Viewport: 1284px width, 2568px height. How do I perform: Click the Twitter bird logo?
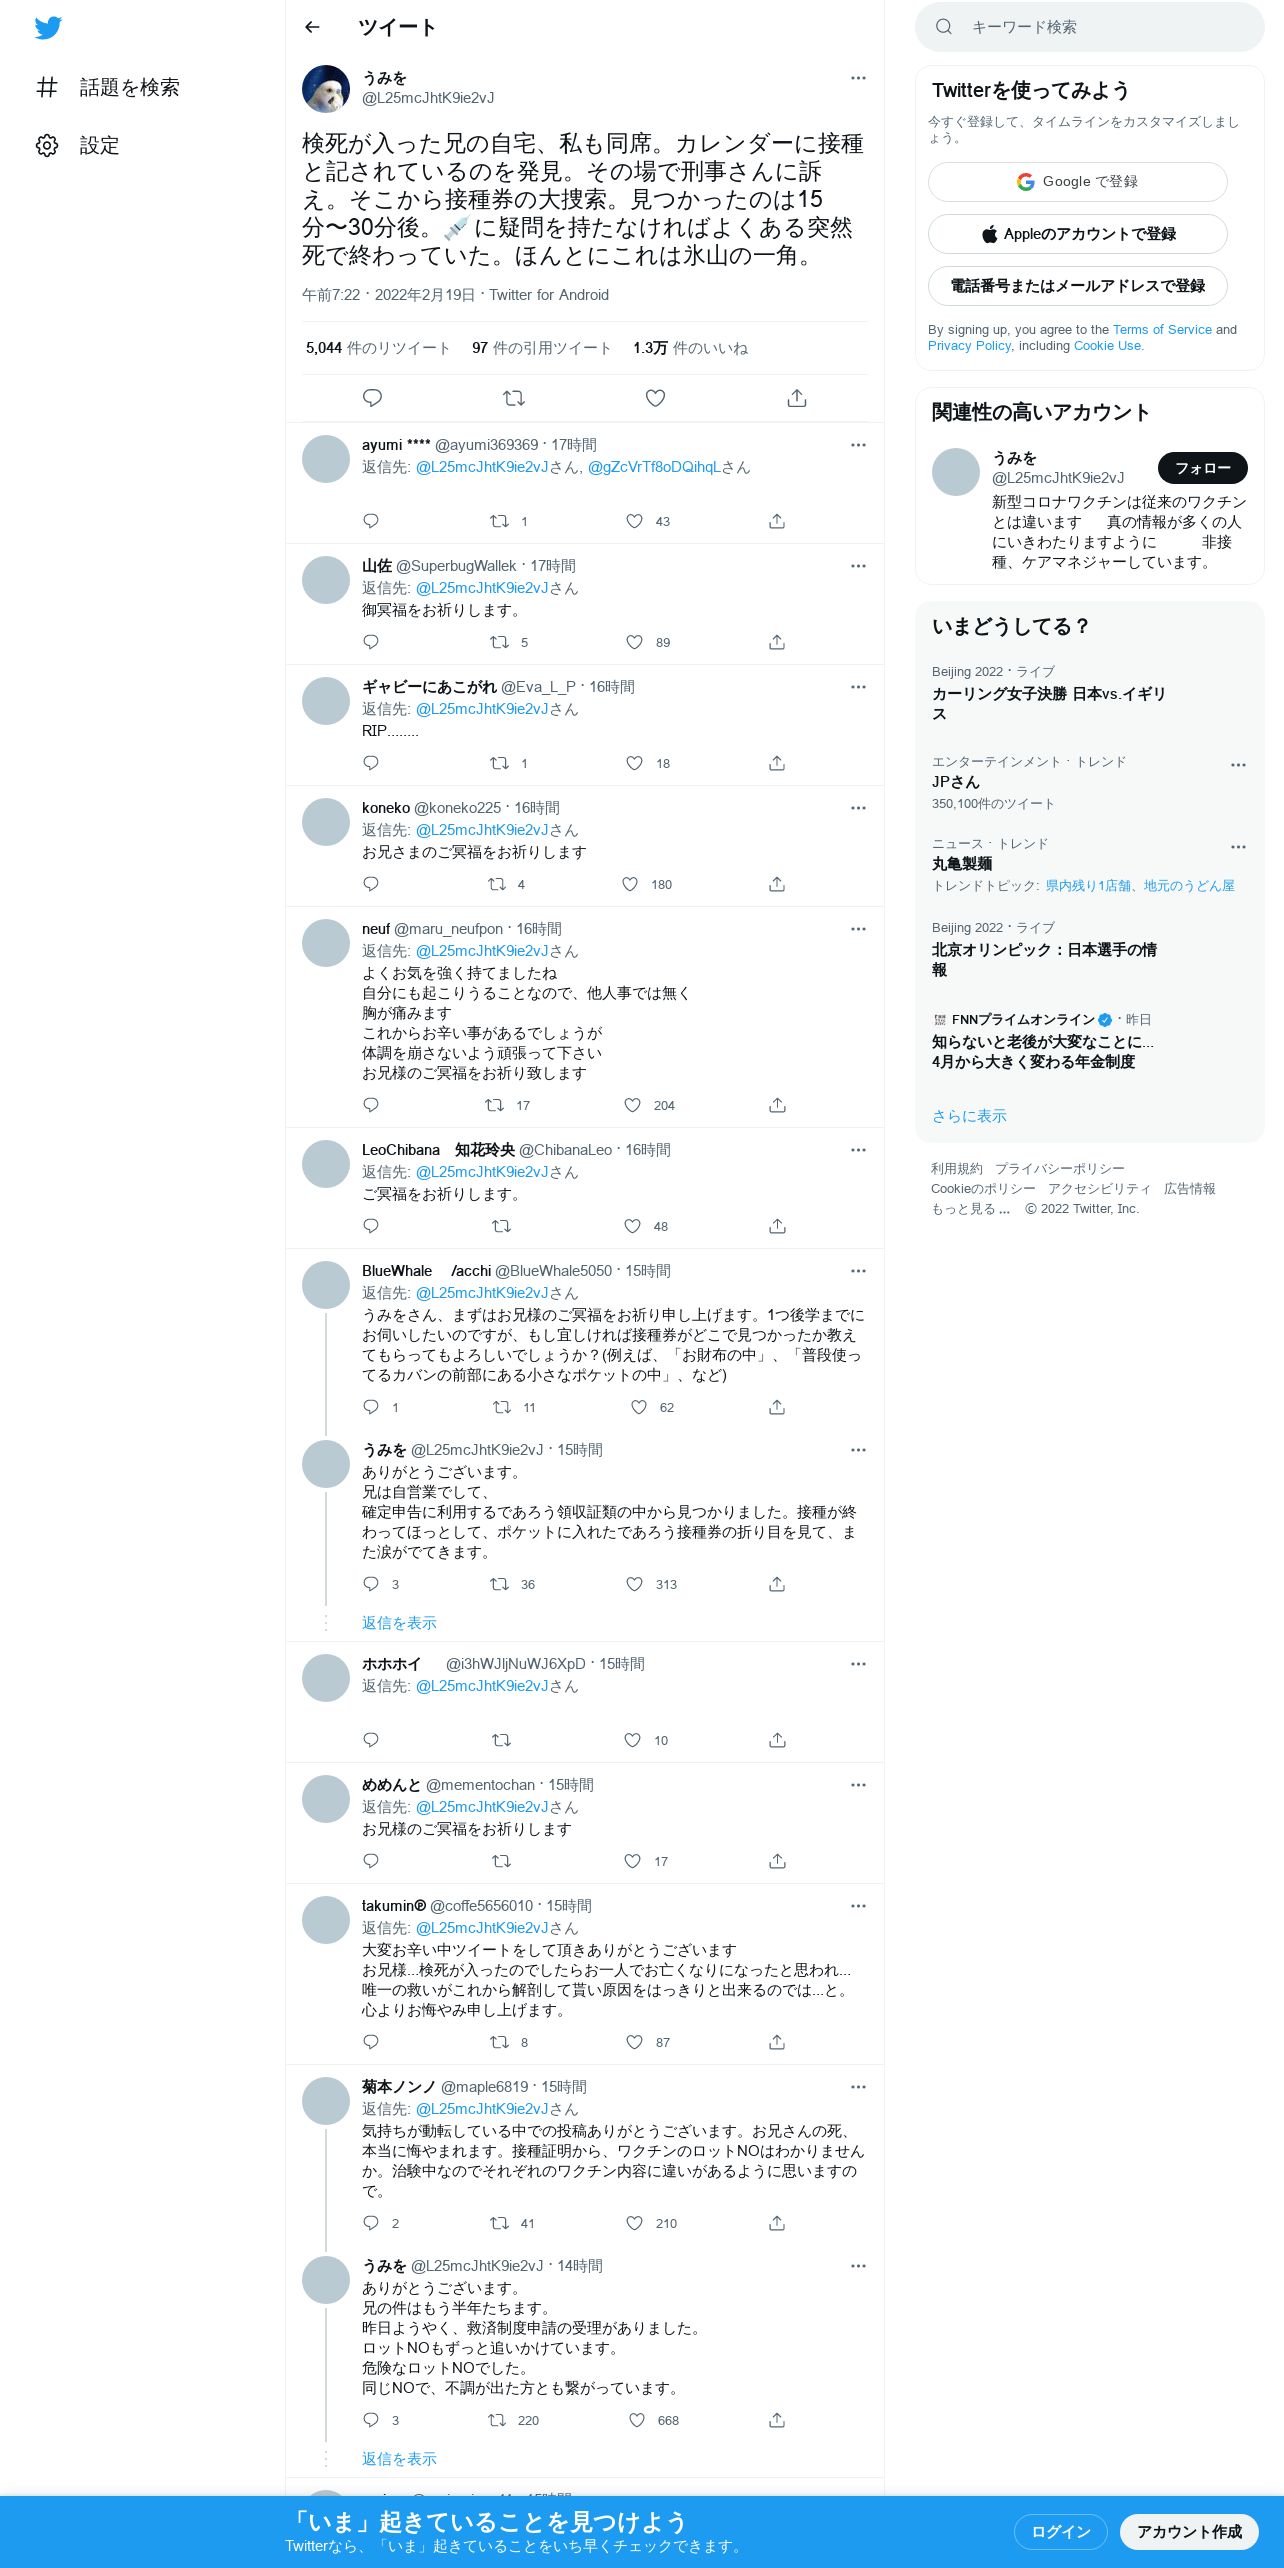click(48, 28)
